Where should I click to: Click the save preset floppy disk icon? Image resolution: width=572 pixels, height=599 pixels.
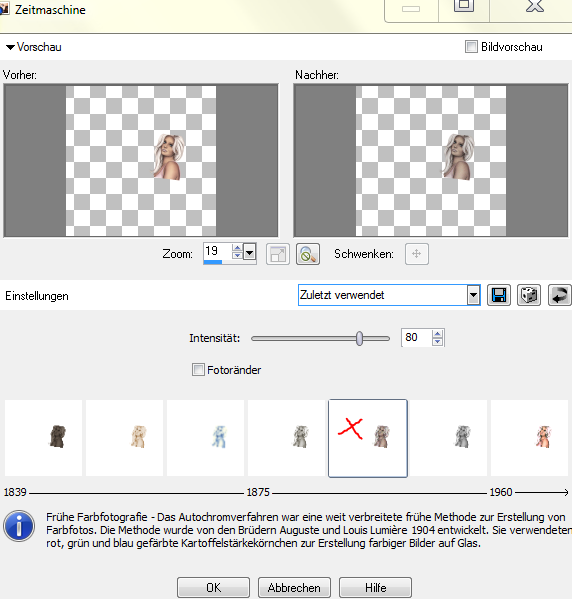click(x=499, y=295)
